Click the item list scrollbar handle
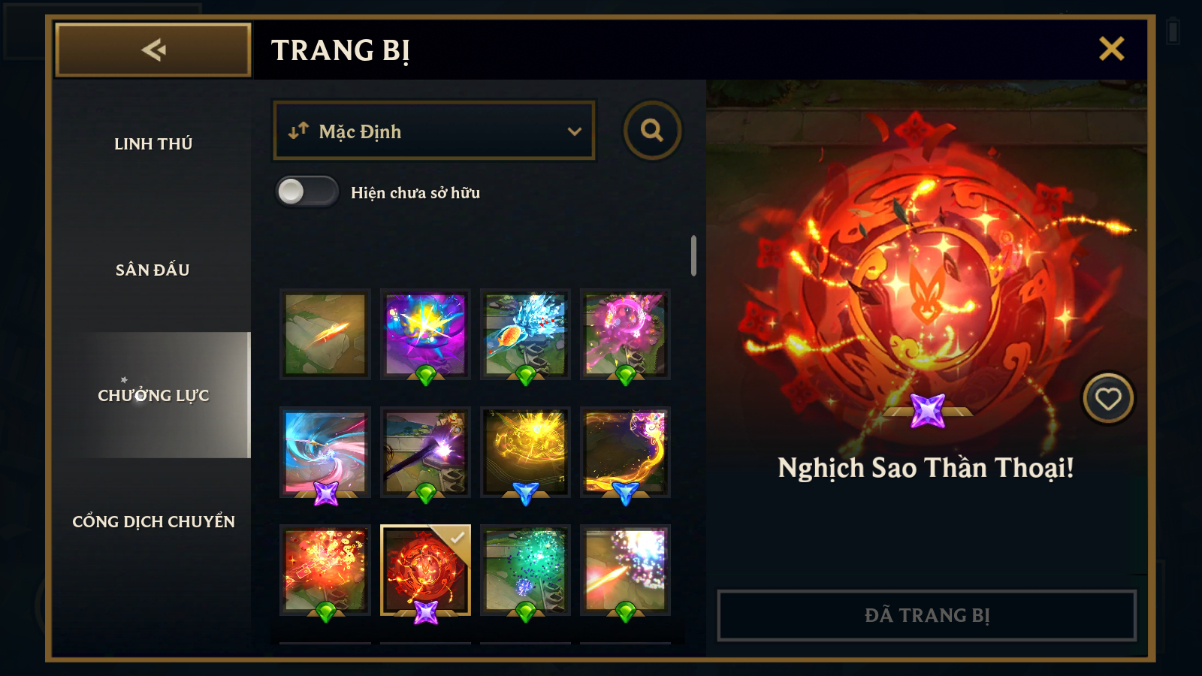 click(x=694, y=256)
